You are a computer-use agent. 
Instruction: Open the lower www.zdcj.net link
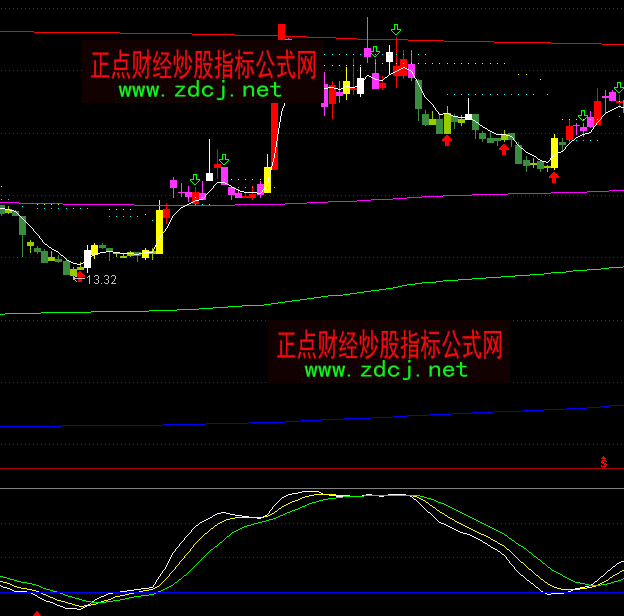coord(386,370)
